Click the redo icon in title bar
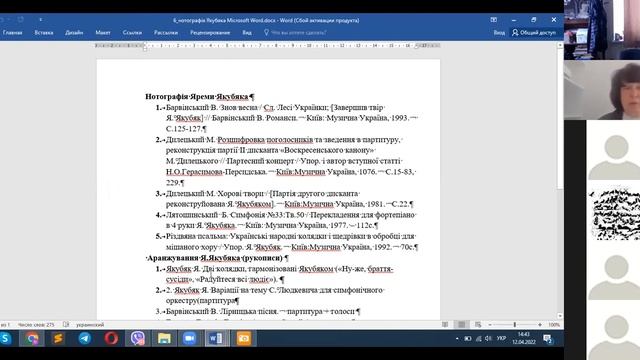Image resolution: width=640 pixels, height=360 pixels. pyautogui.click(x=20, y=20)
